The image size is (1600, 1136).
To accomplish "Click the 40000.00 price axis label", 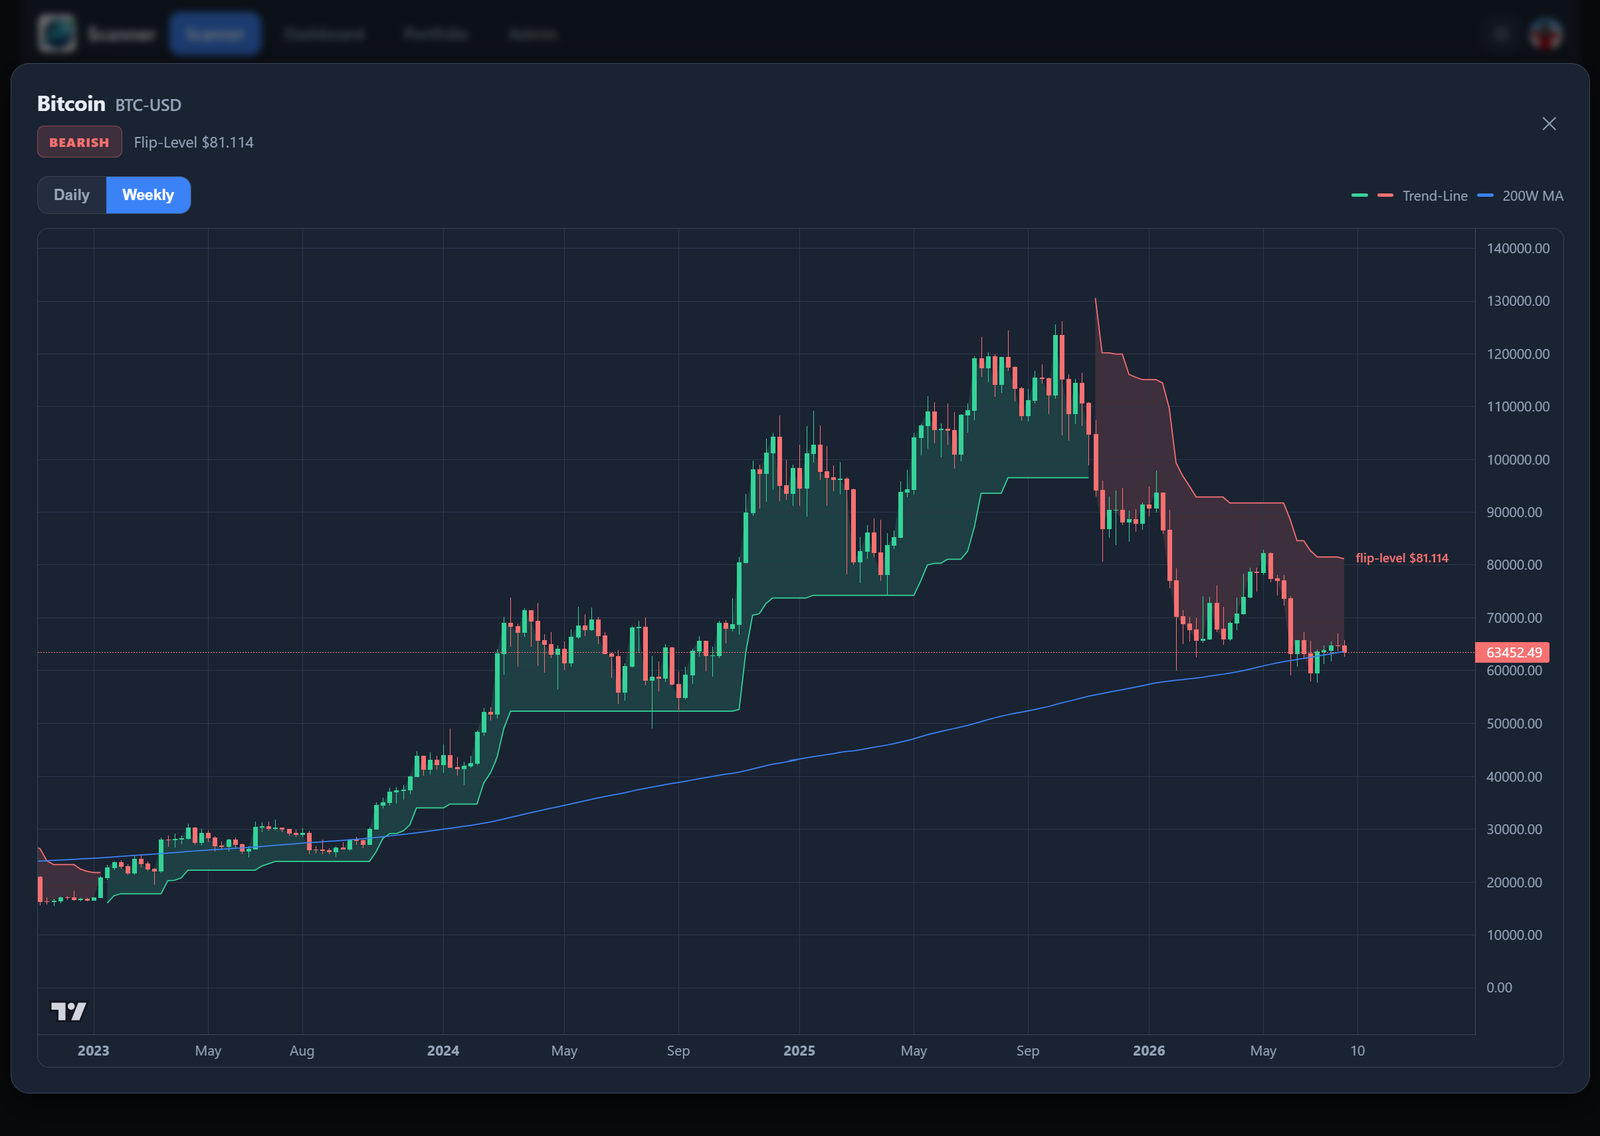I will [x=1514, y=777].
